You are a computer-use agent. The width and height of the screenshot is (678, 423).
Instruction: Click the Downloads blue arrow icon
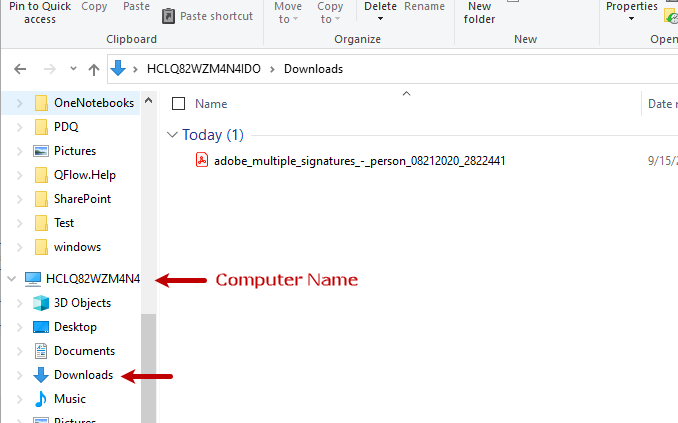point(41,375)
